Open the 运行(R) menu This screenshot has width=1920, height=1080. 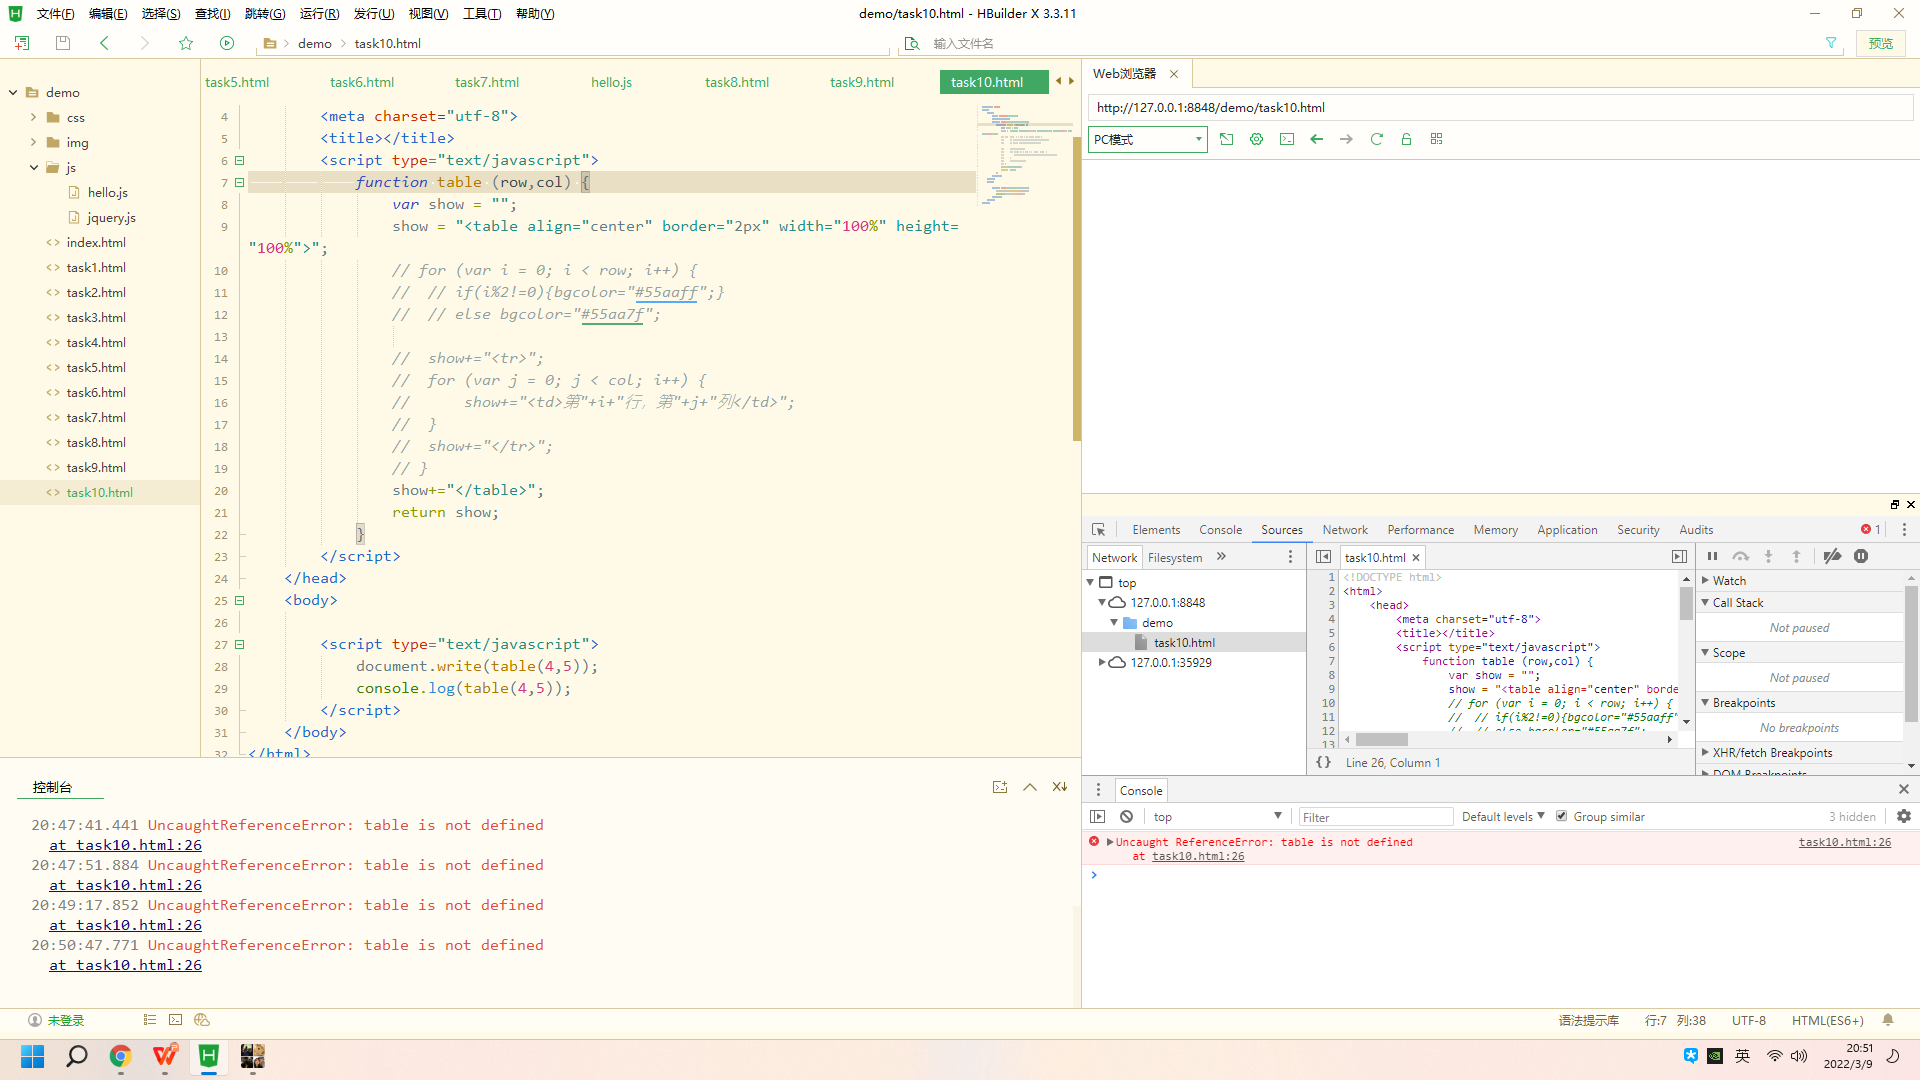click(319, 14)
